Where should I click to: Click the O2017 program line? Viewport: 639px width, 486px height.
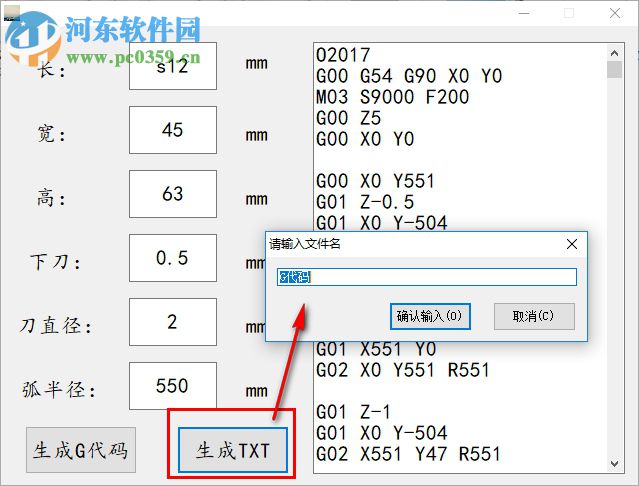[343, 55]
